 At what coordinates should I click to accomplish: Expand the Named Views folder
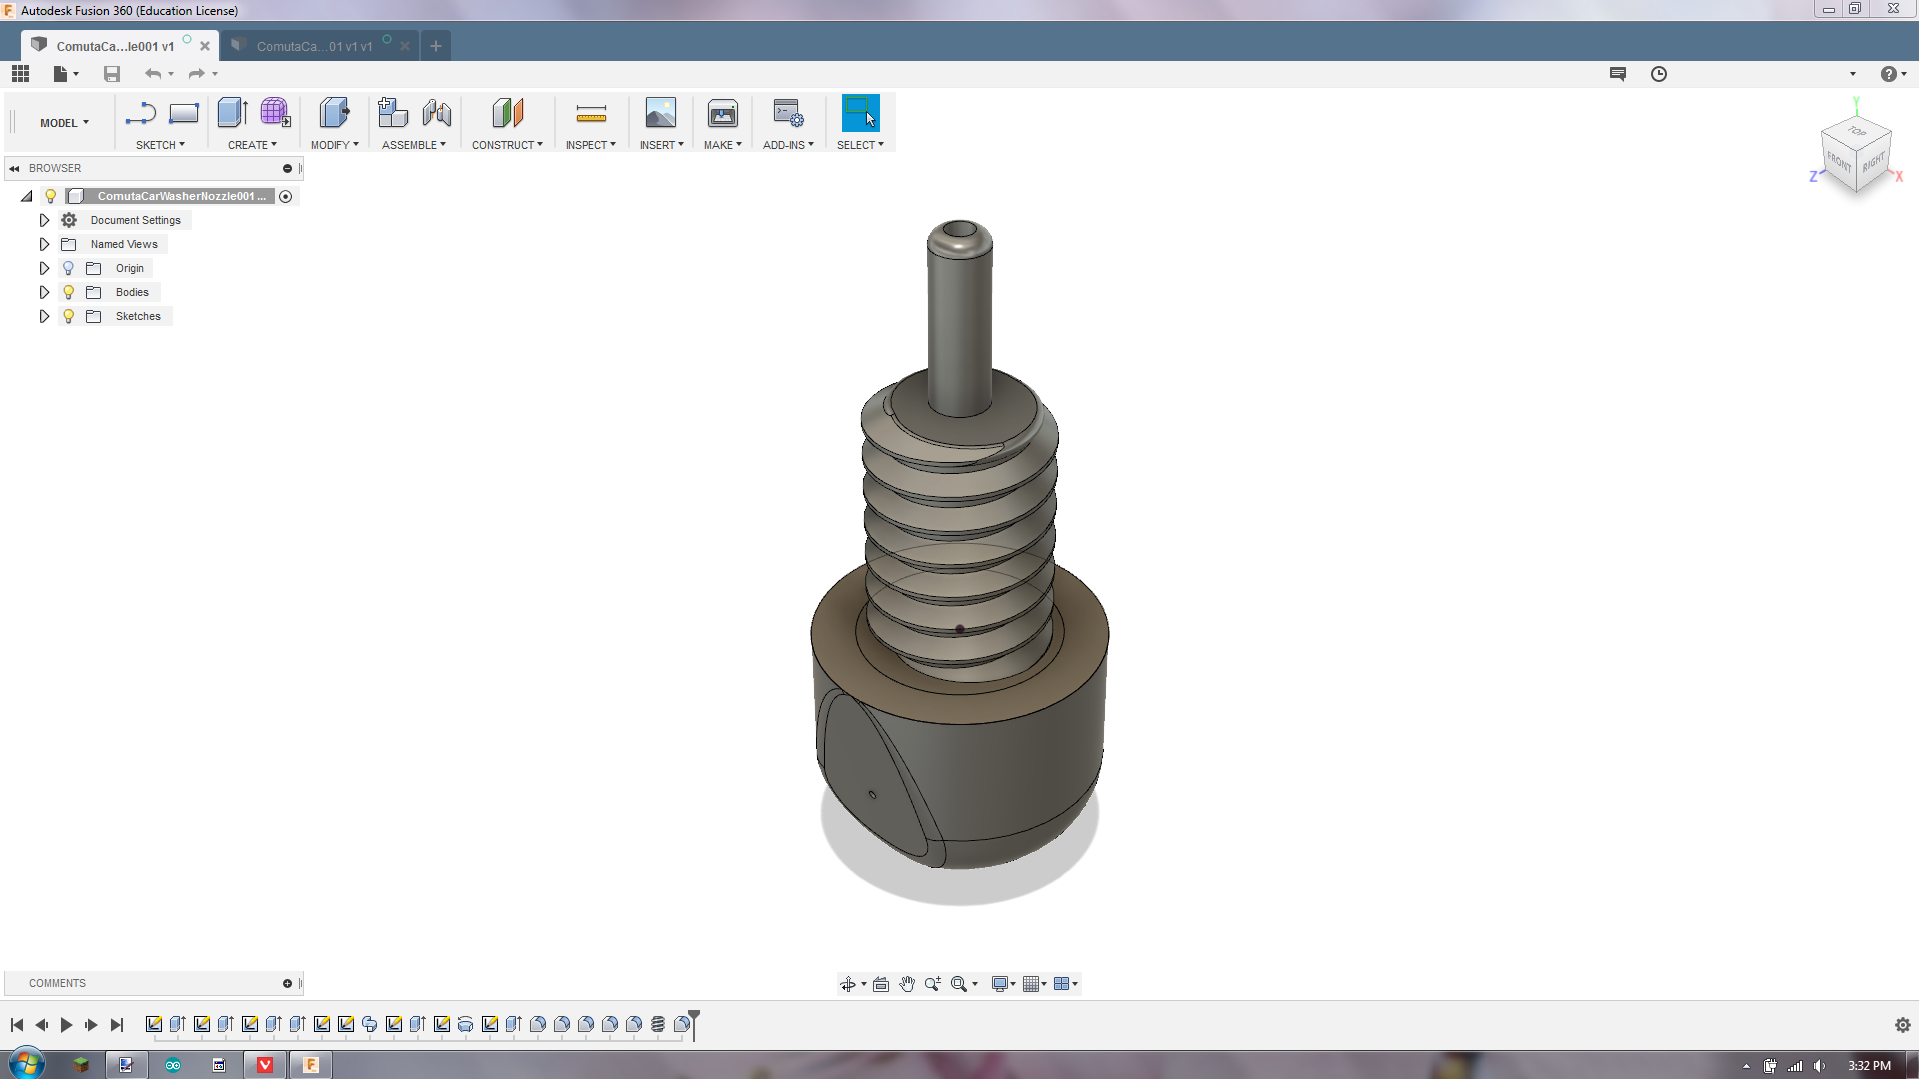point(44,244)
